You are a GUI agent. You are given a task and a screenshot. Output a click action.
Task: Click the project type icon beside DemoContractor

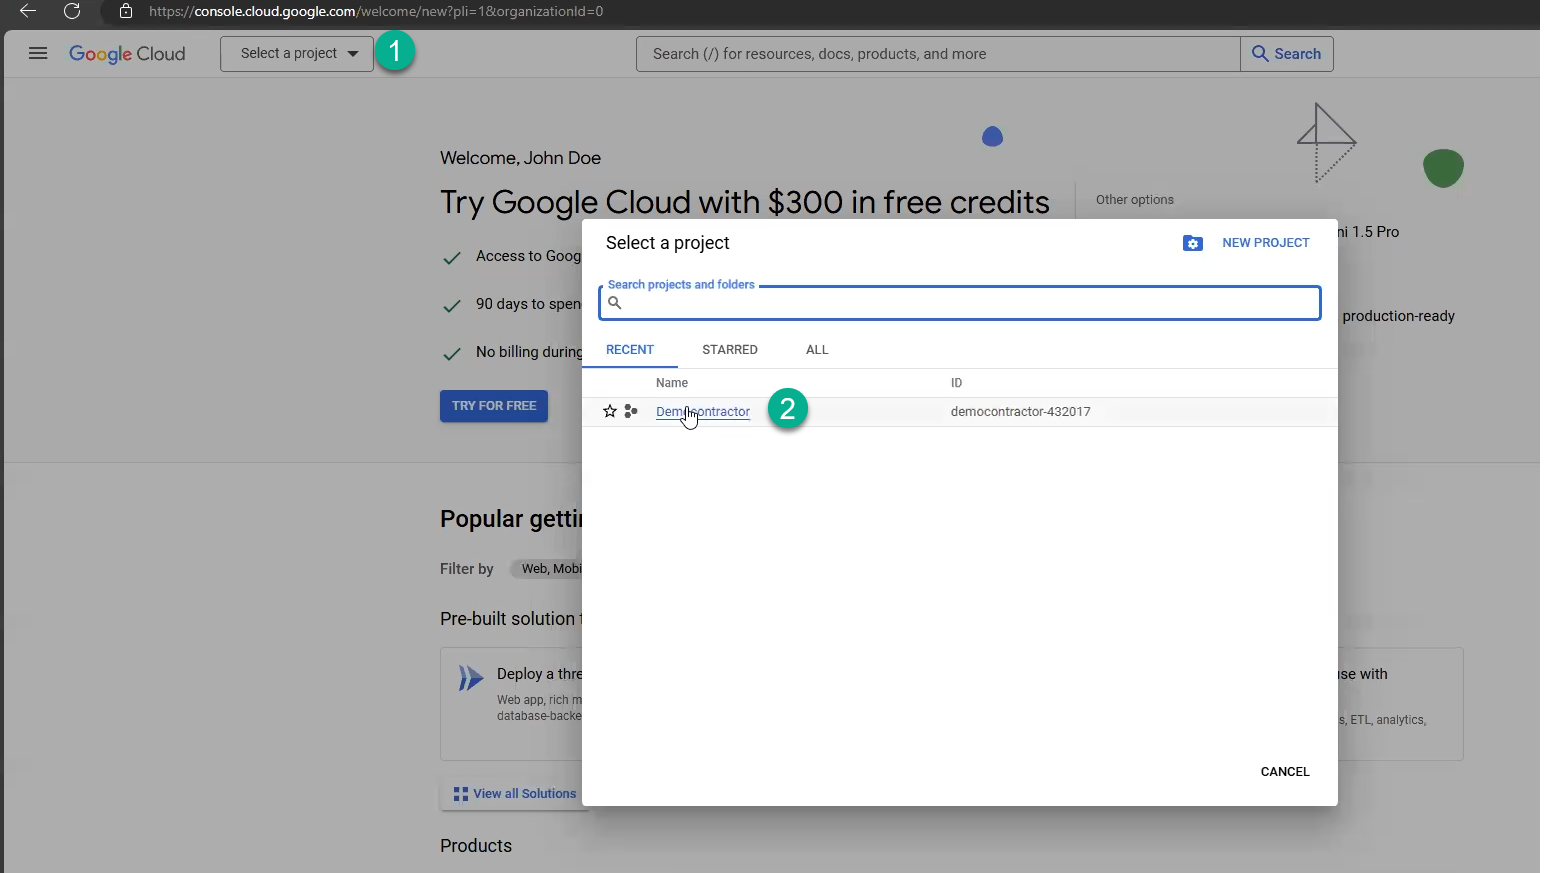coord(631,411)
